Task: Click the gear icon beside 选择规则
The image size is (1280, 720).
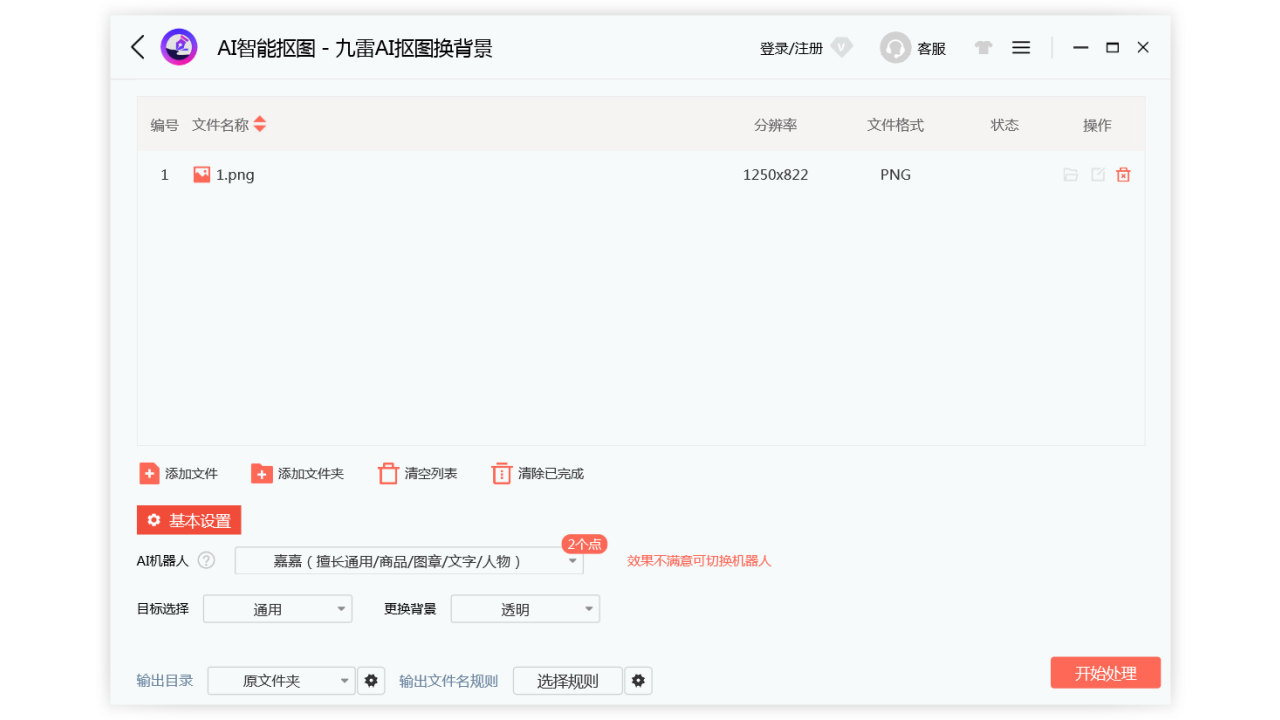Action: (x=638, y=680)
